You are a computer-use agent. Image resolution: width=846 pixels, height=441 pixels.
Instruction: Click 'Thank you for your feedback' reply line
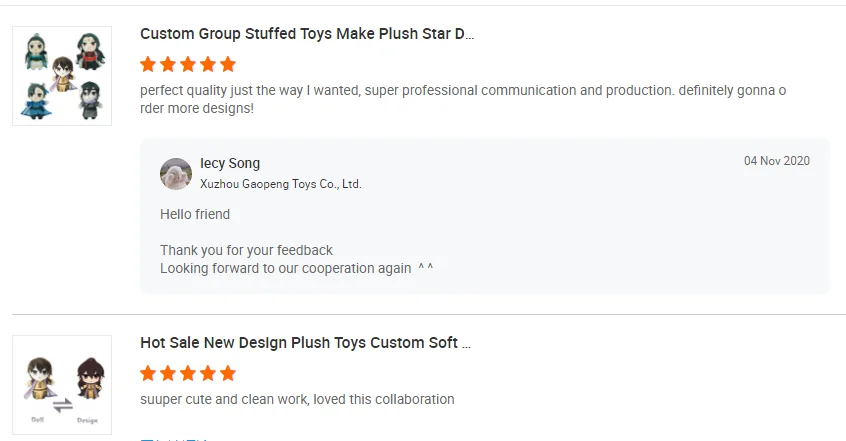(x=246, y=250)
